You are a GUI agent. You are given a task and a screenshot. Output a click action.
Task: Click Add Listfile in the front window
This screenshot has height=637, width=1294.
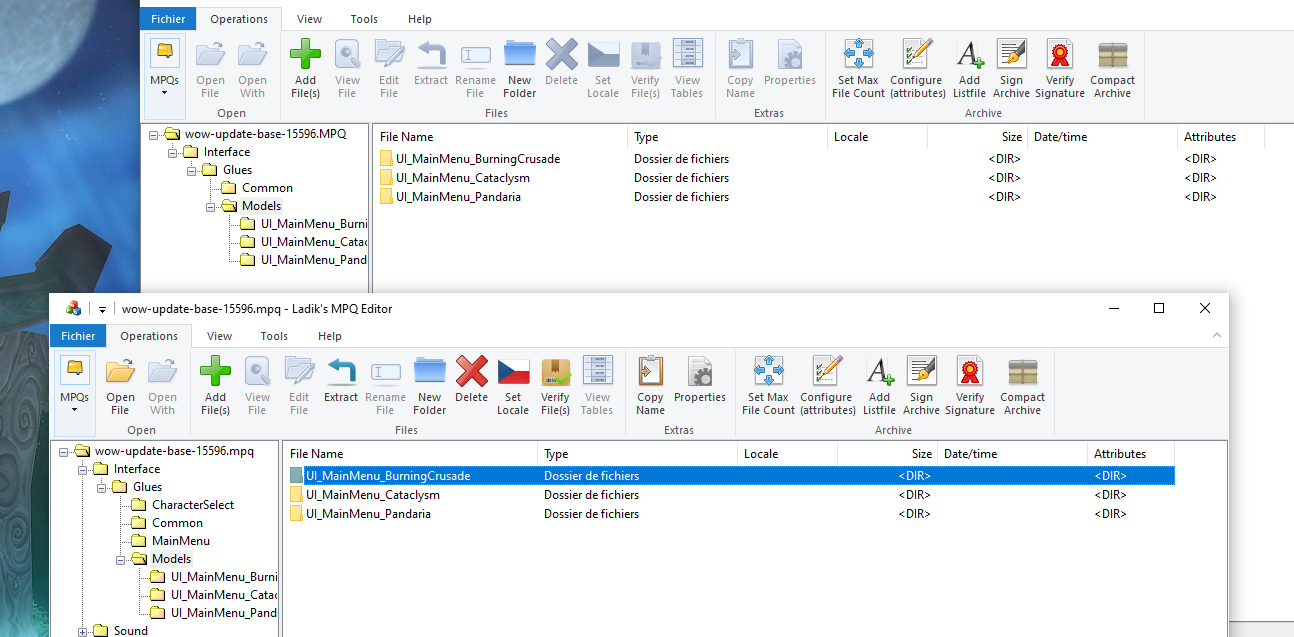pyautogui.click(x=879, y=385)
